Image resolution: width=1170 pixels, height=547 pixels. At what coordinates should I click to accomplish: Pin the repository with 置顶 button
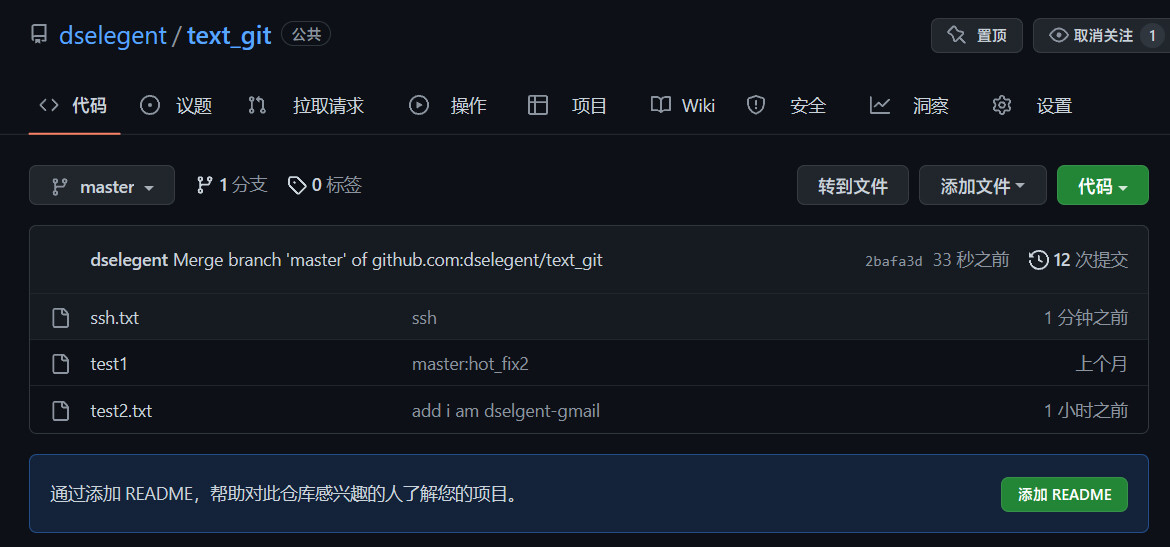(x=977, y=35)
